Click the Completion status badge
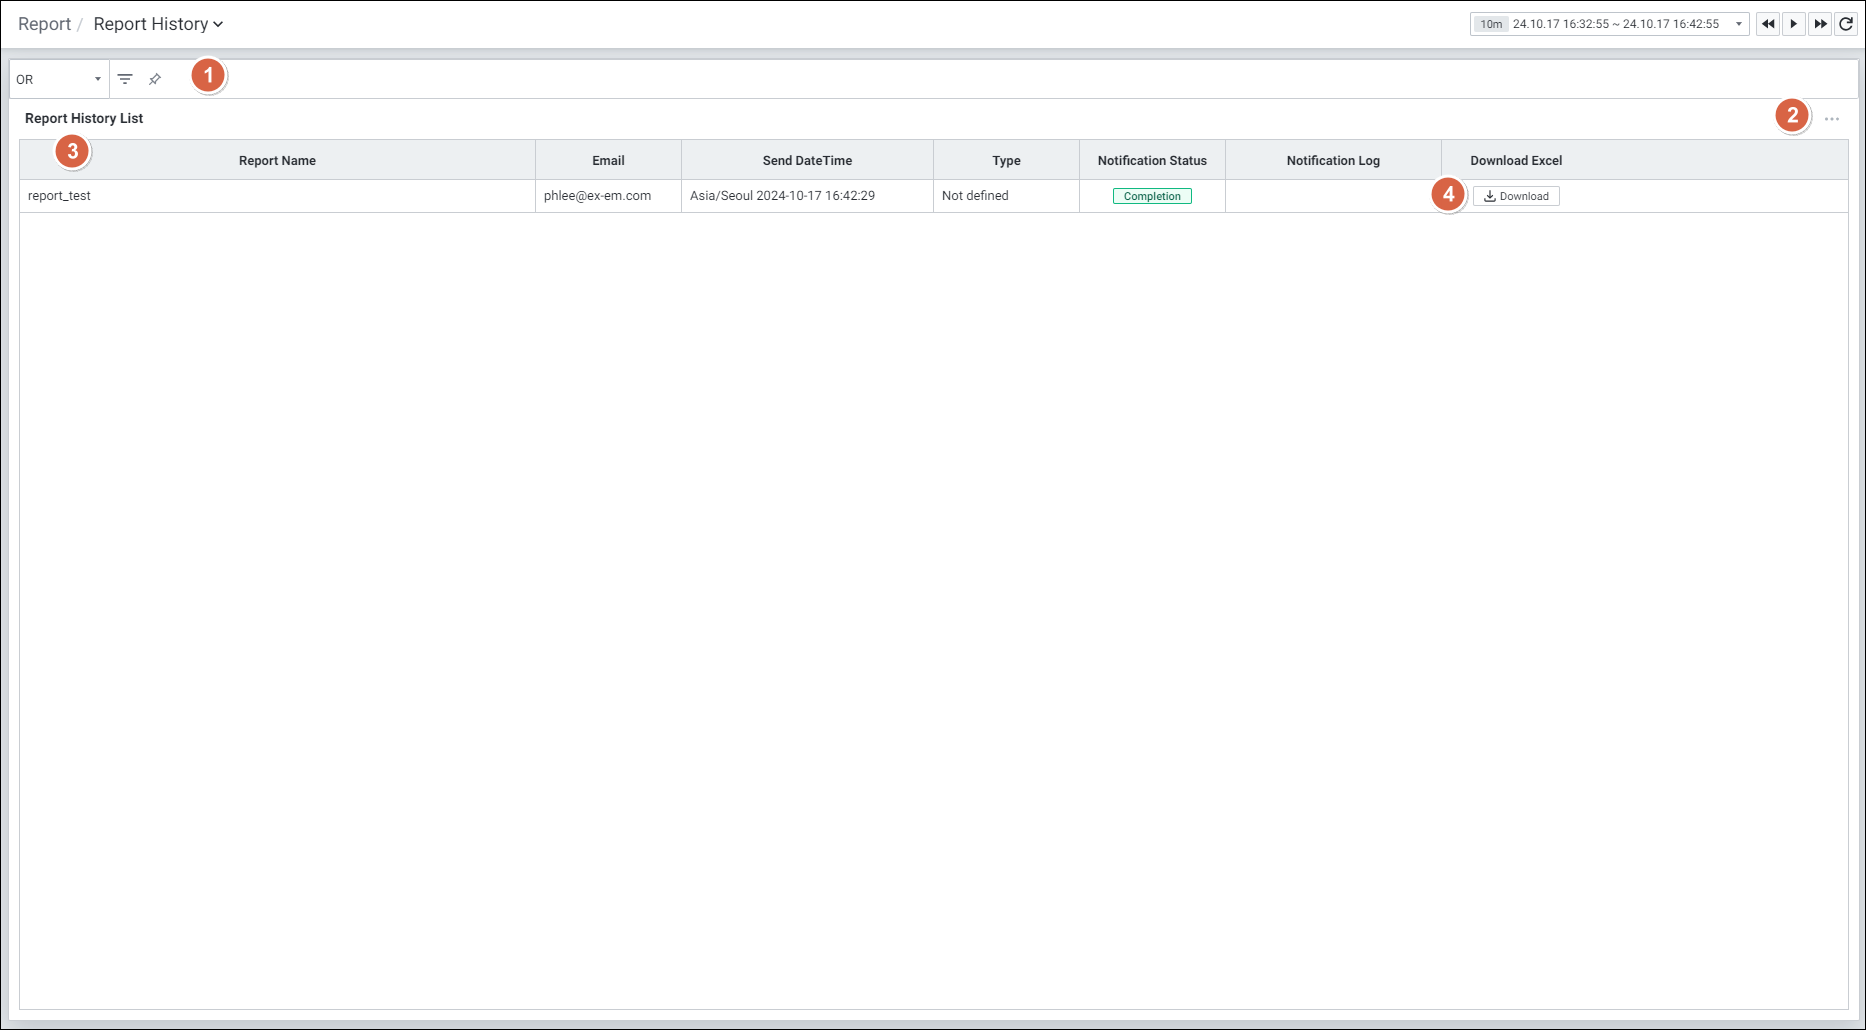 1152,196
